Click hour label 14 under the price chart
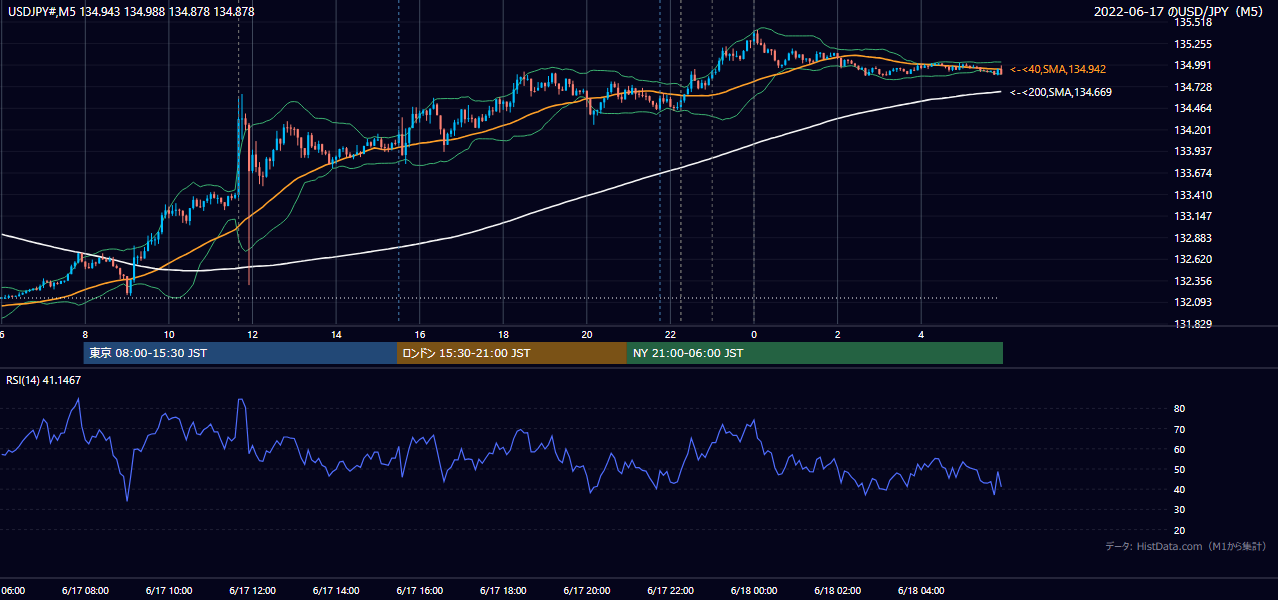This screenshot has width=1278, height=600. (x=336, y=334)
